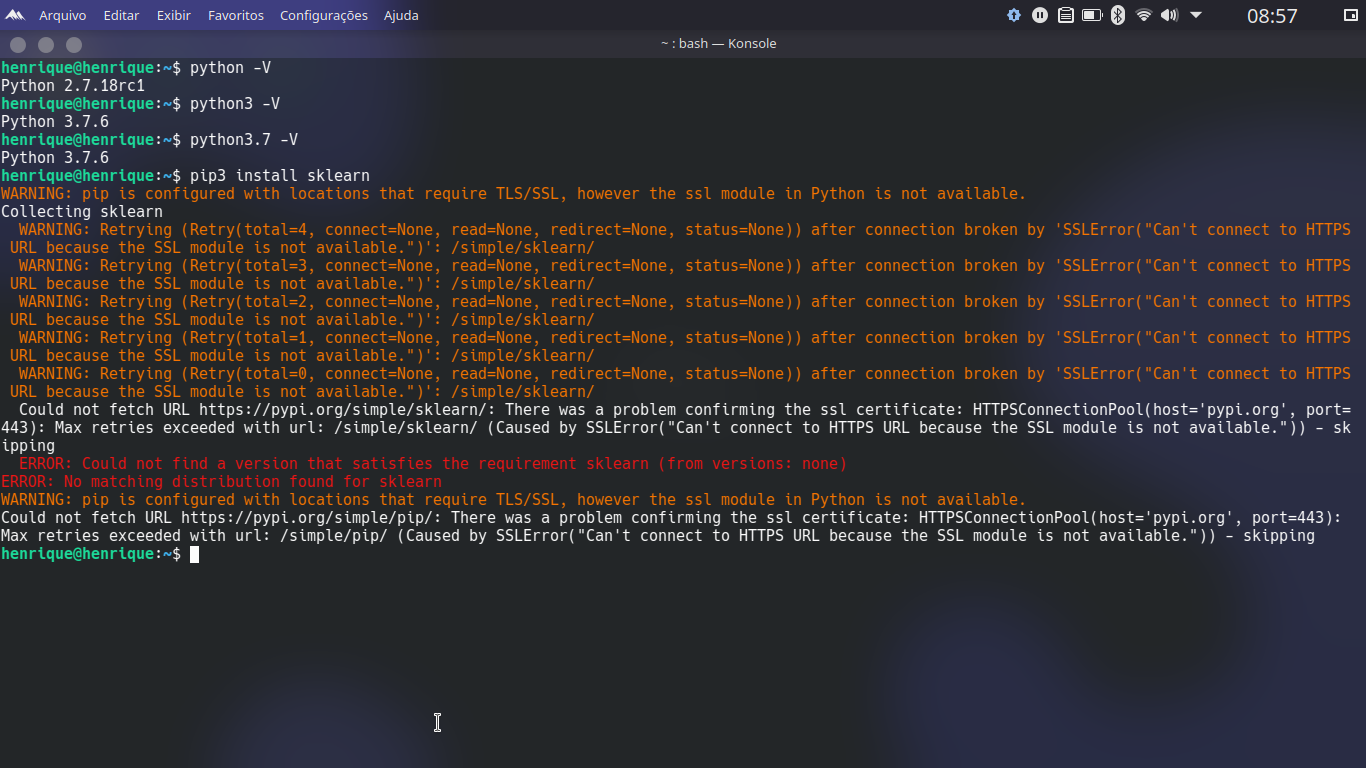
Task: Click 'ERROR: No matching distribution found' line
Action: point(221,482)
